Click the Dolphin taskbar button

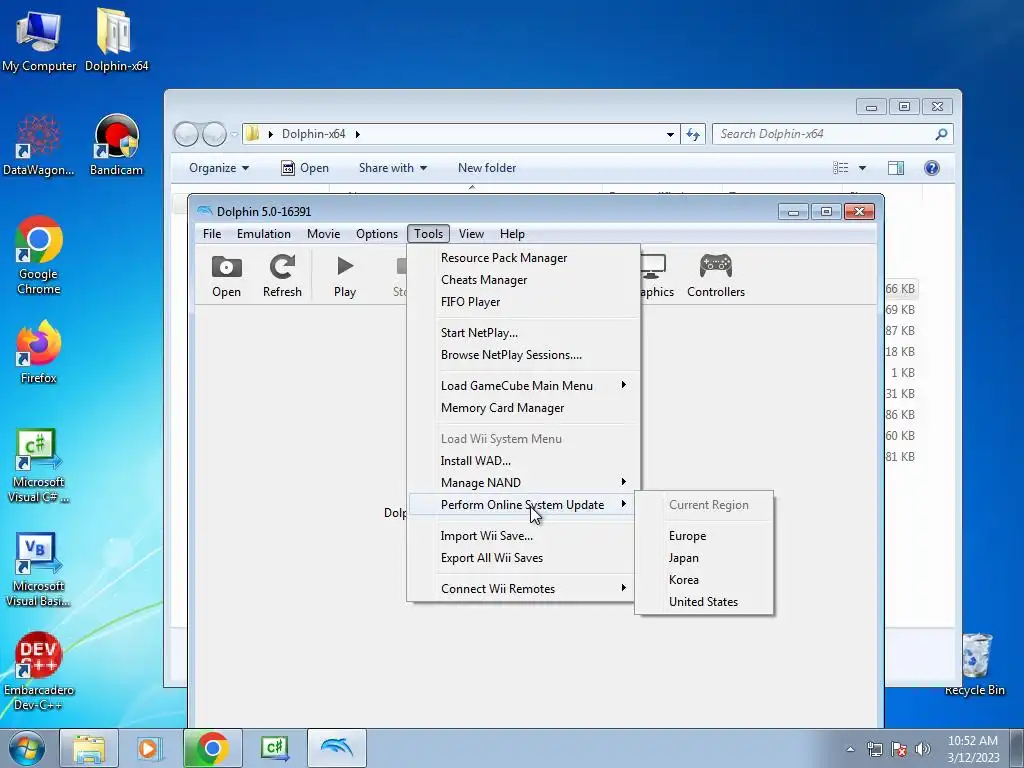tap(337, 748)
